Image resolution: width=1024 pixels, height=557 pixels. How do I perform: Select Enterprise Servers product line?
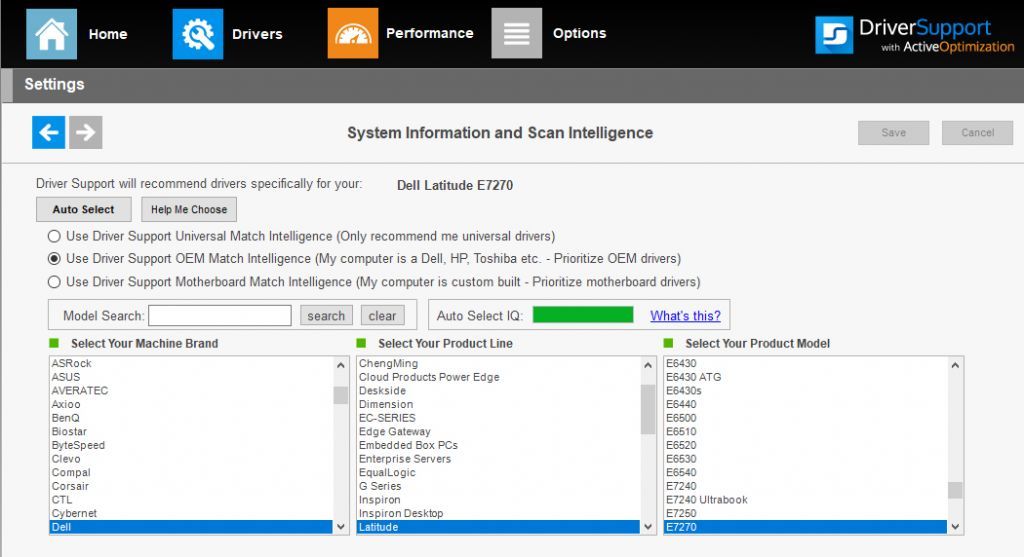[498, 459]
